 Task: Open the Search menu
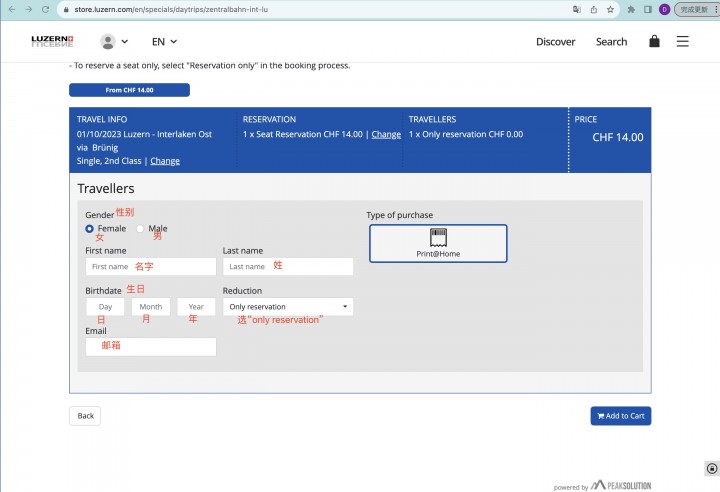click(x=611, y=42)
